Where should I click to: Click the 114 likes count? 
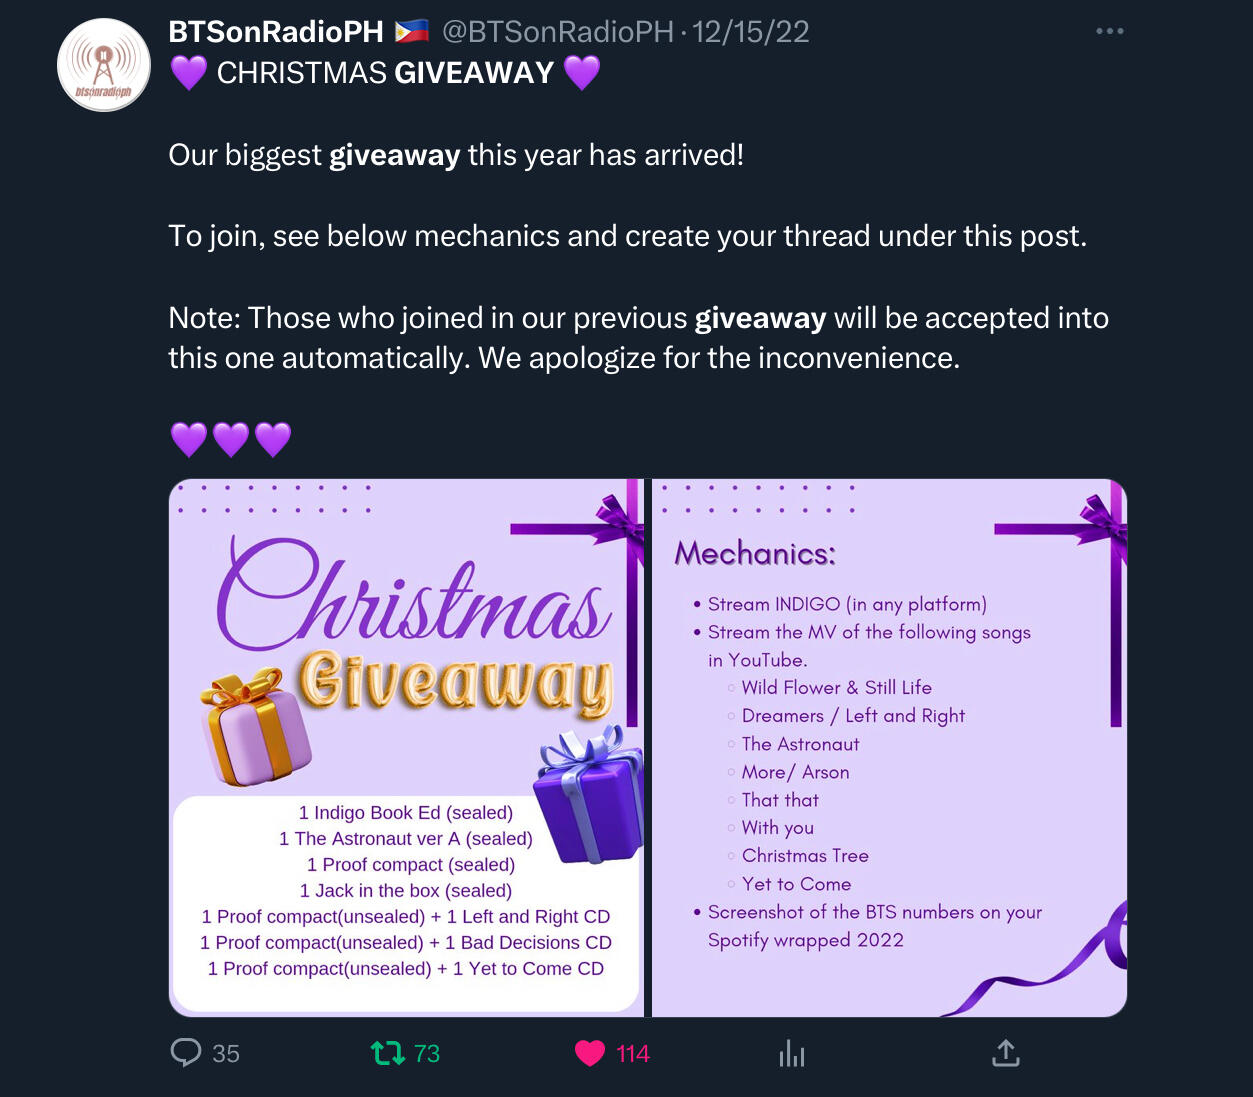click(x=633, y=1054)
